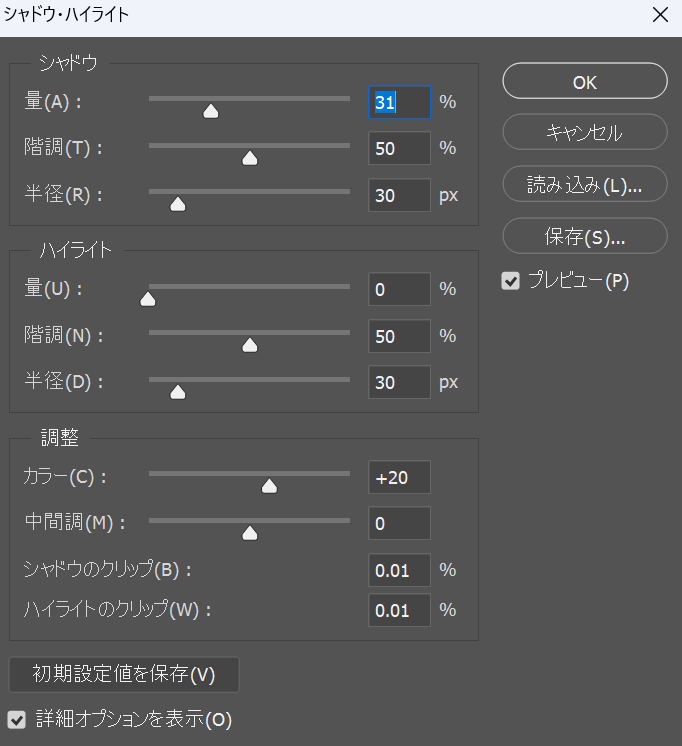682x746 pixels.
Task: Toggle the プレビュー(P) checkbox
Action: point(511,282)
